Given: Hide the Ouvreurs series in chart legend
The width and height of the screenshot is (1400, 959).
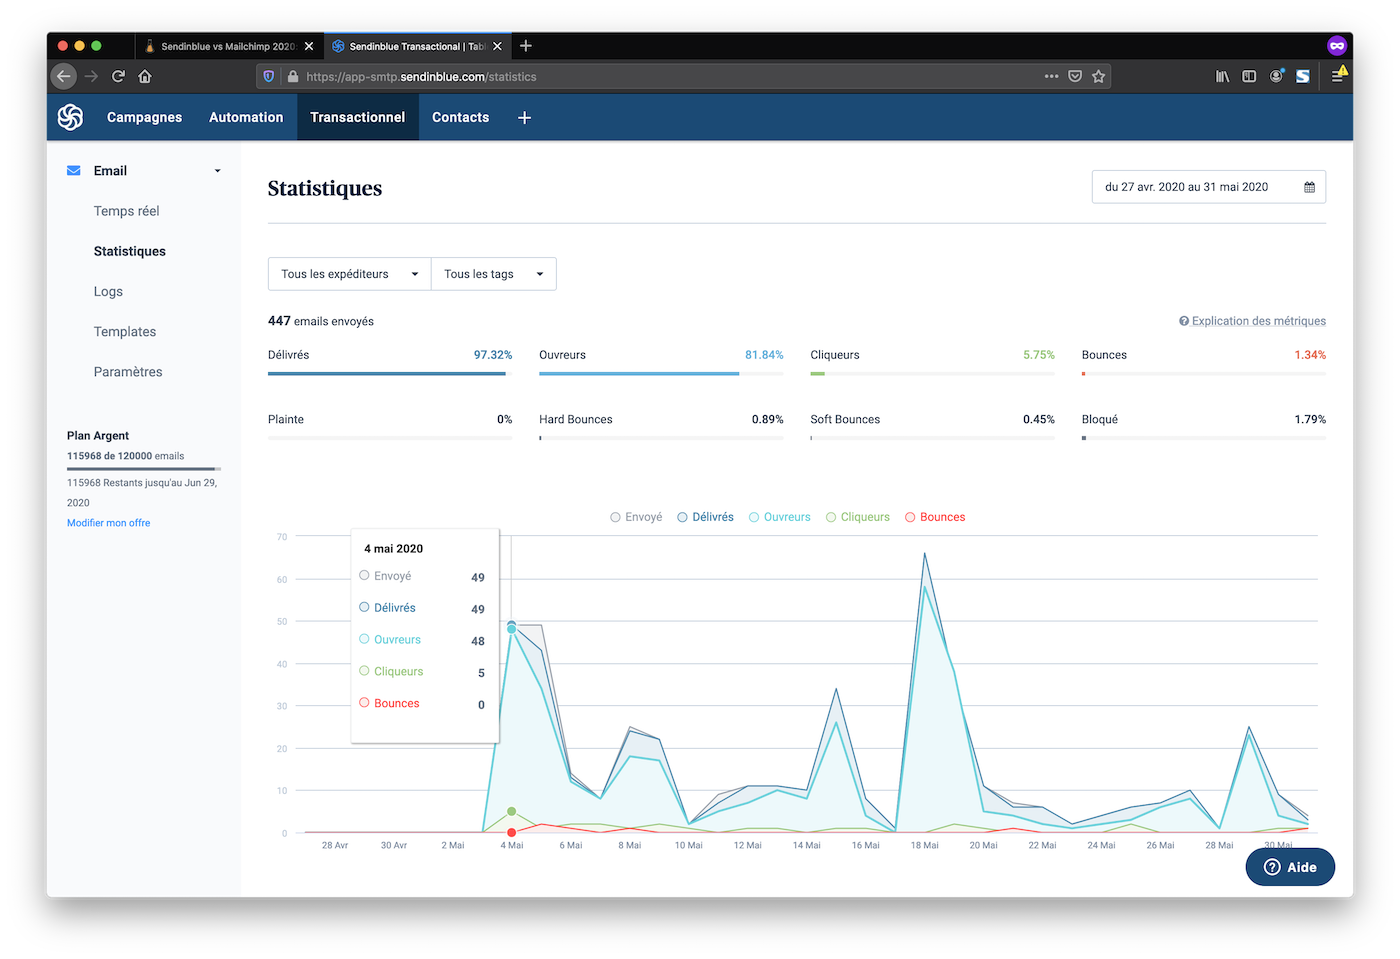Looking at the screenshot, I should click(779, 517).
